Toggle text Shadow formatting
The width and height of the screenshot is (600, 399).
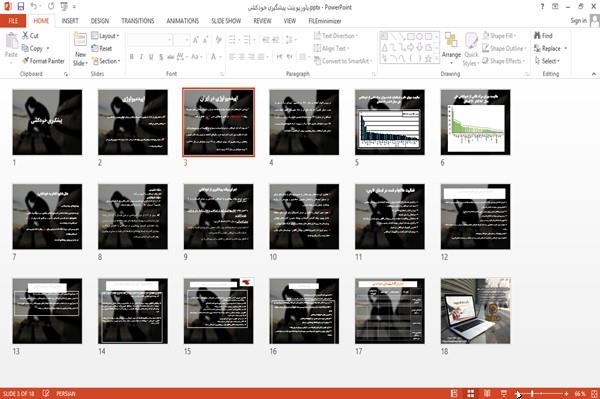click(161, 57)
